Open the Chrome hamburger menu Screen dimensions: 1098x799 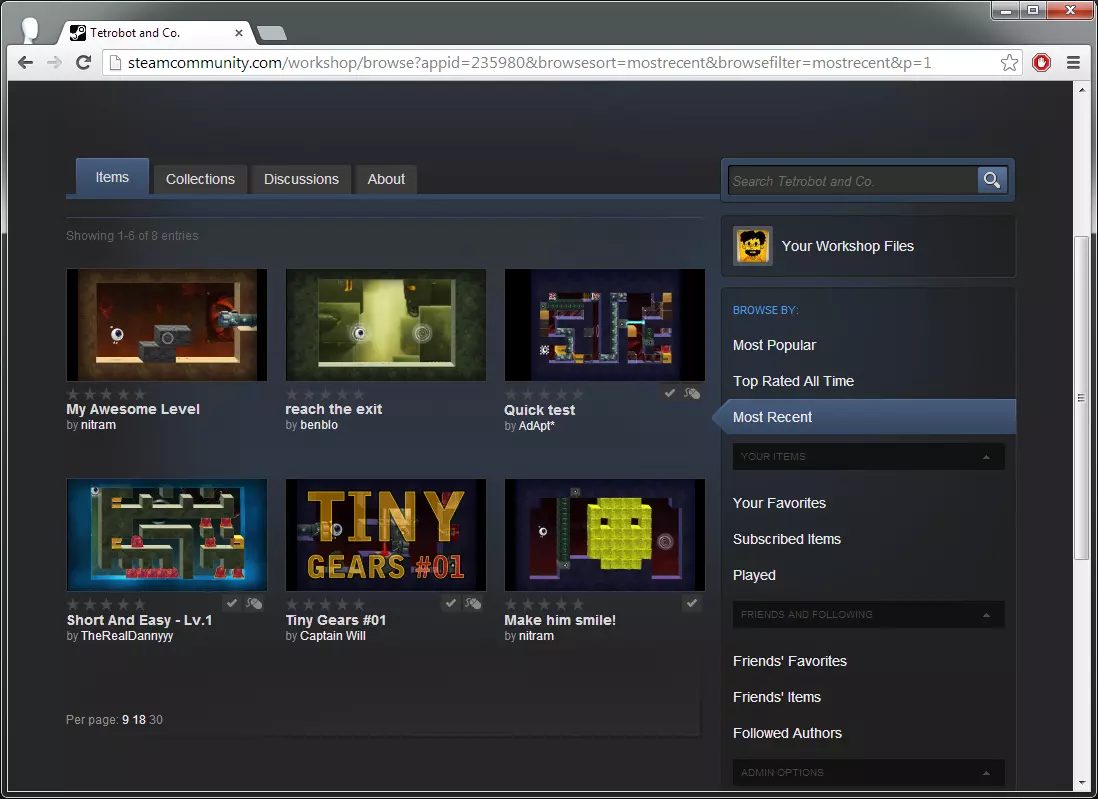pyautogui.click(x=1073, y=63)
